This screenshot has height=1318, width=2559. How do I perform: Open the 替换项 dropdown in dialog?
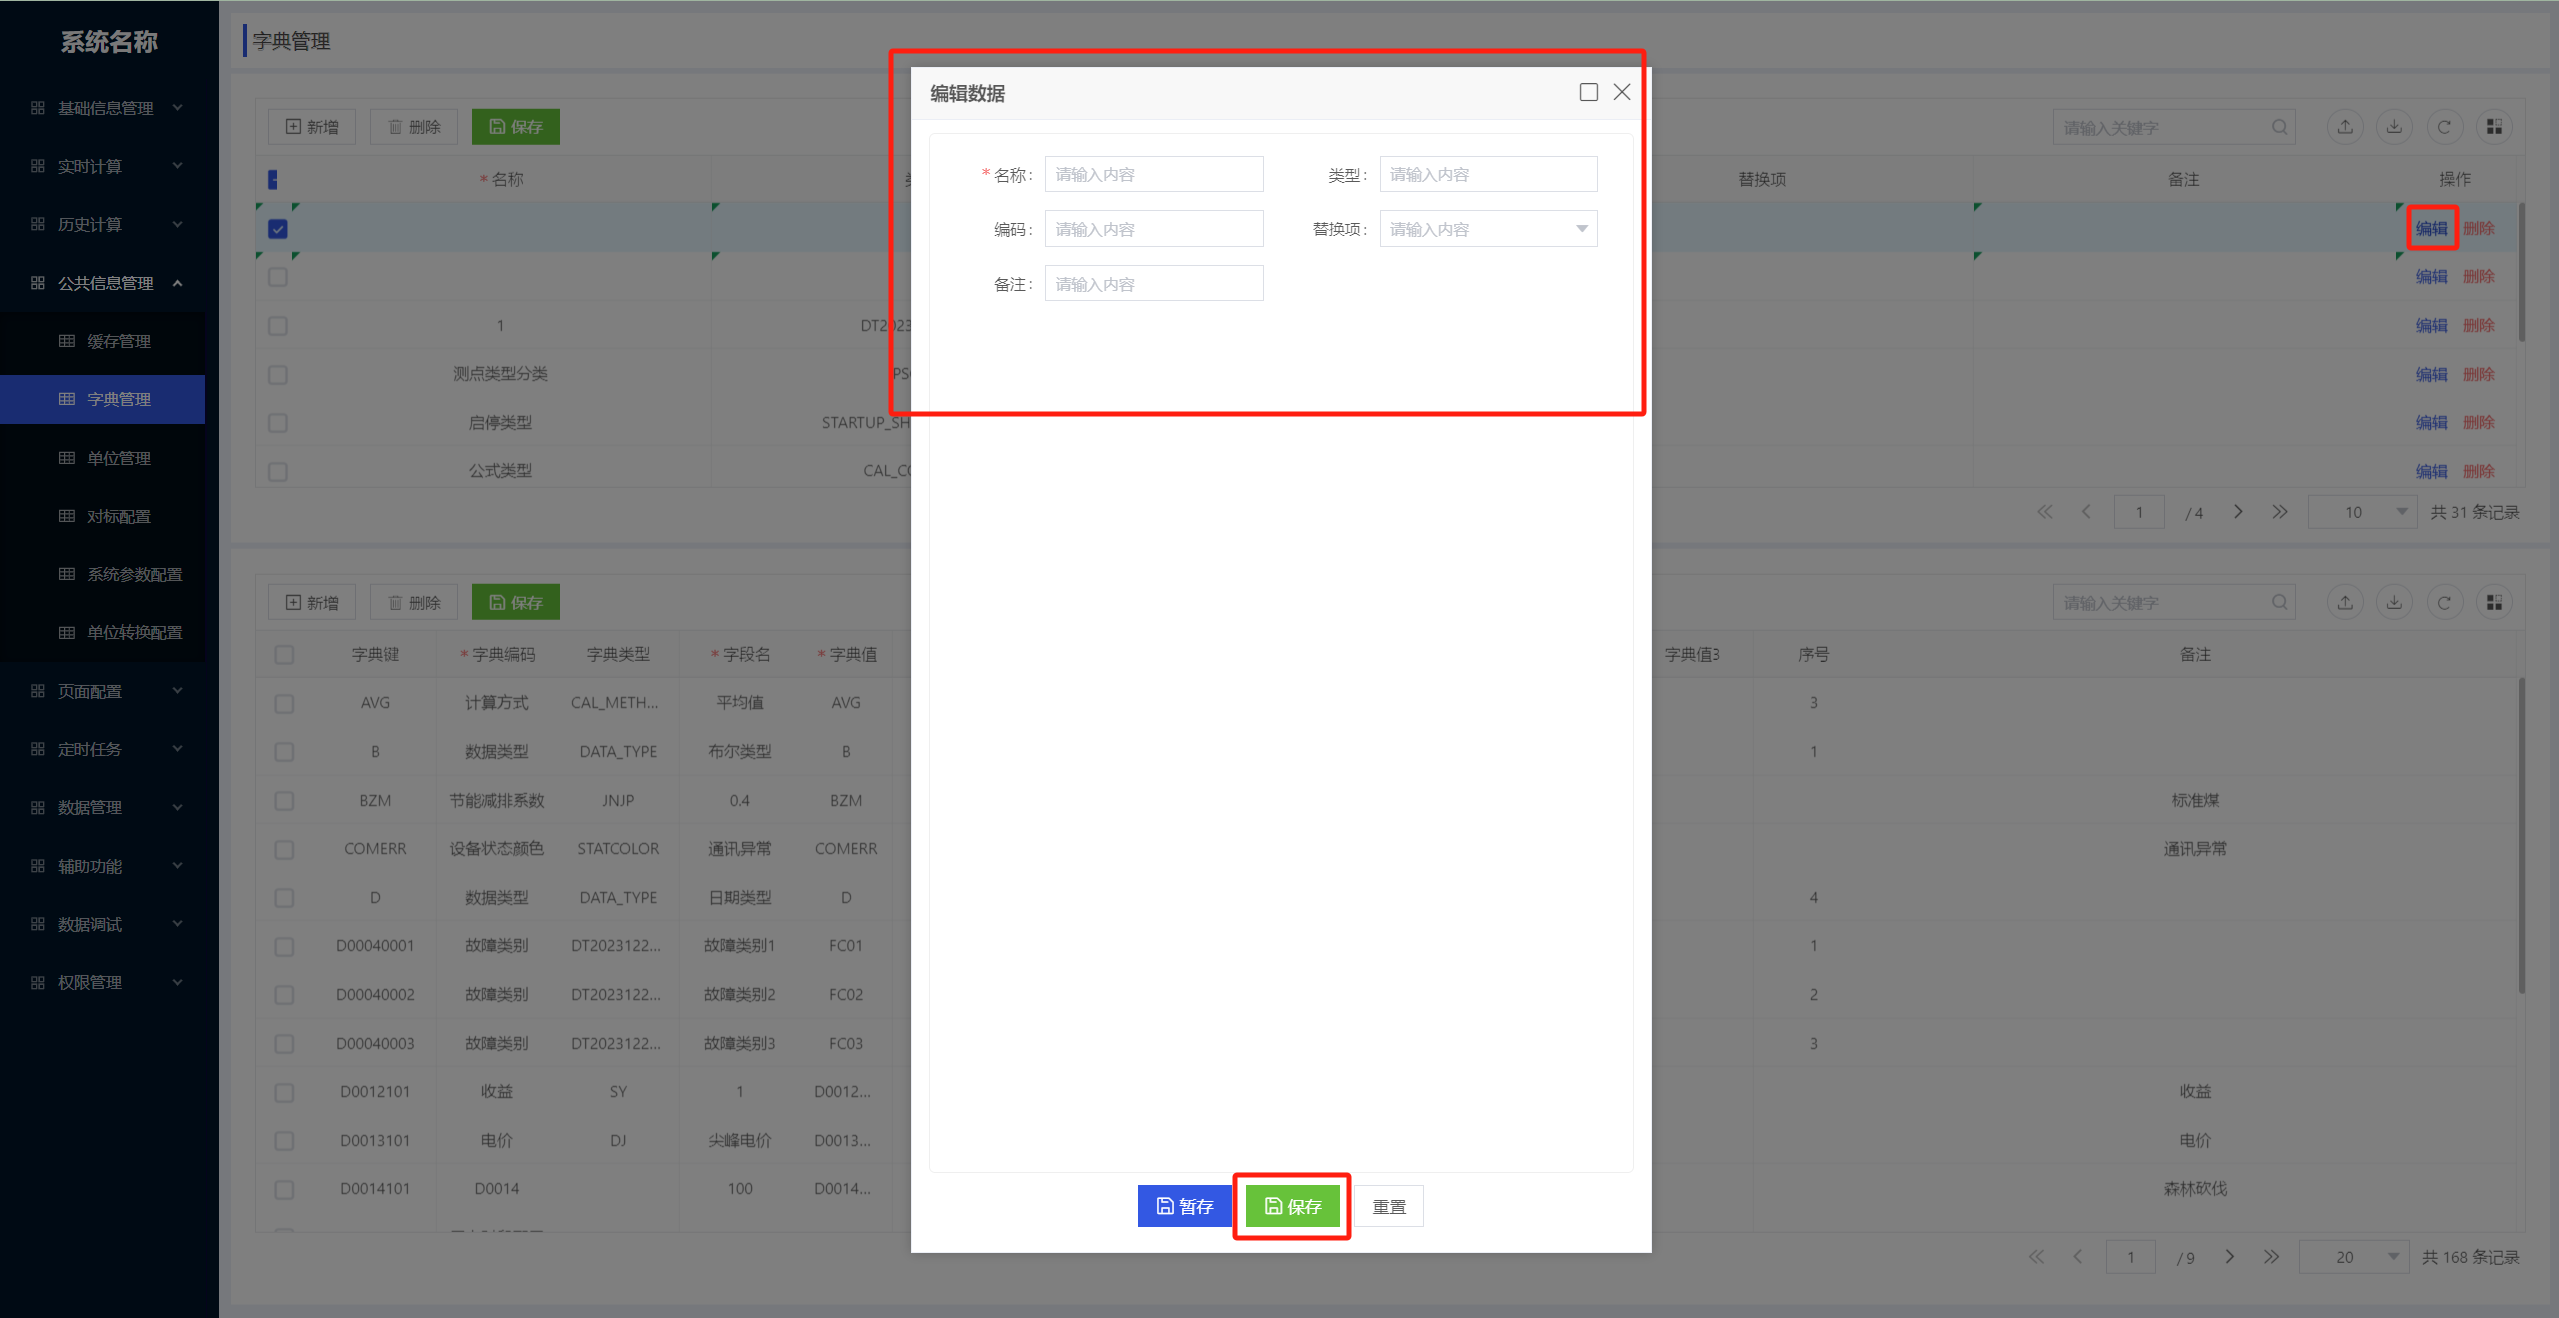1488,229
